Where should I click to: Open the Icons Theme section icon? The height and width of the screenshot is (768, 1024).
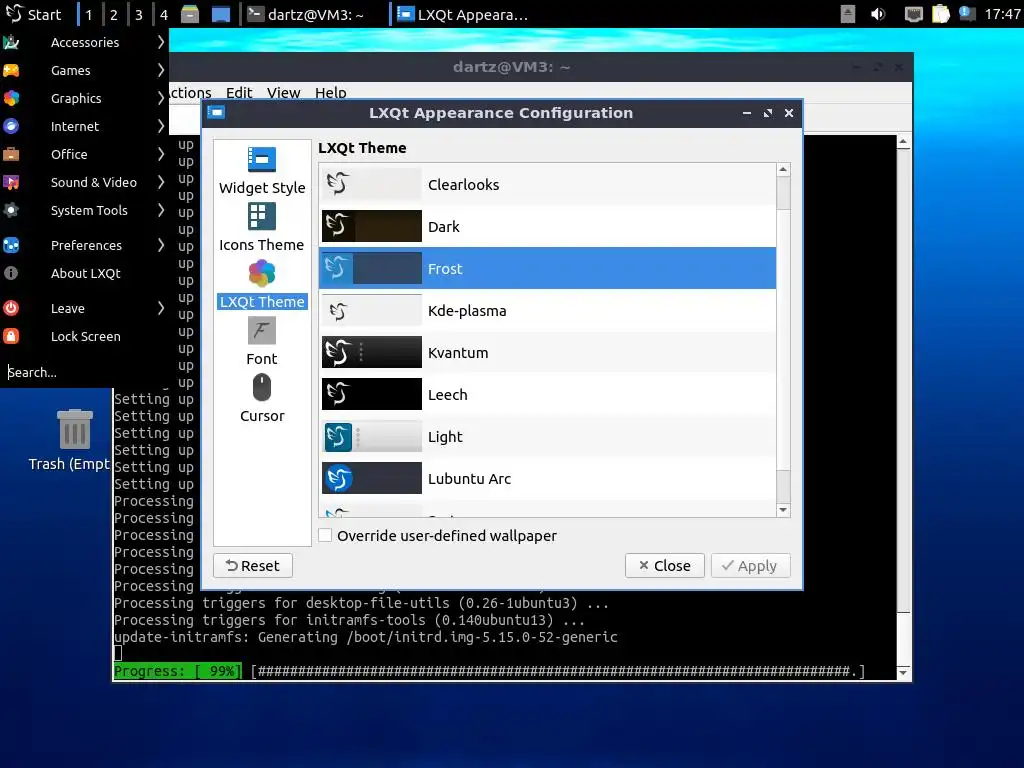(262, 216)
